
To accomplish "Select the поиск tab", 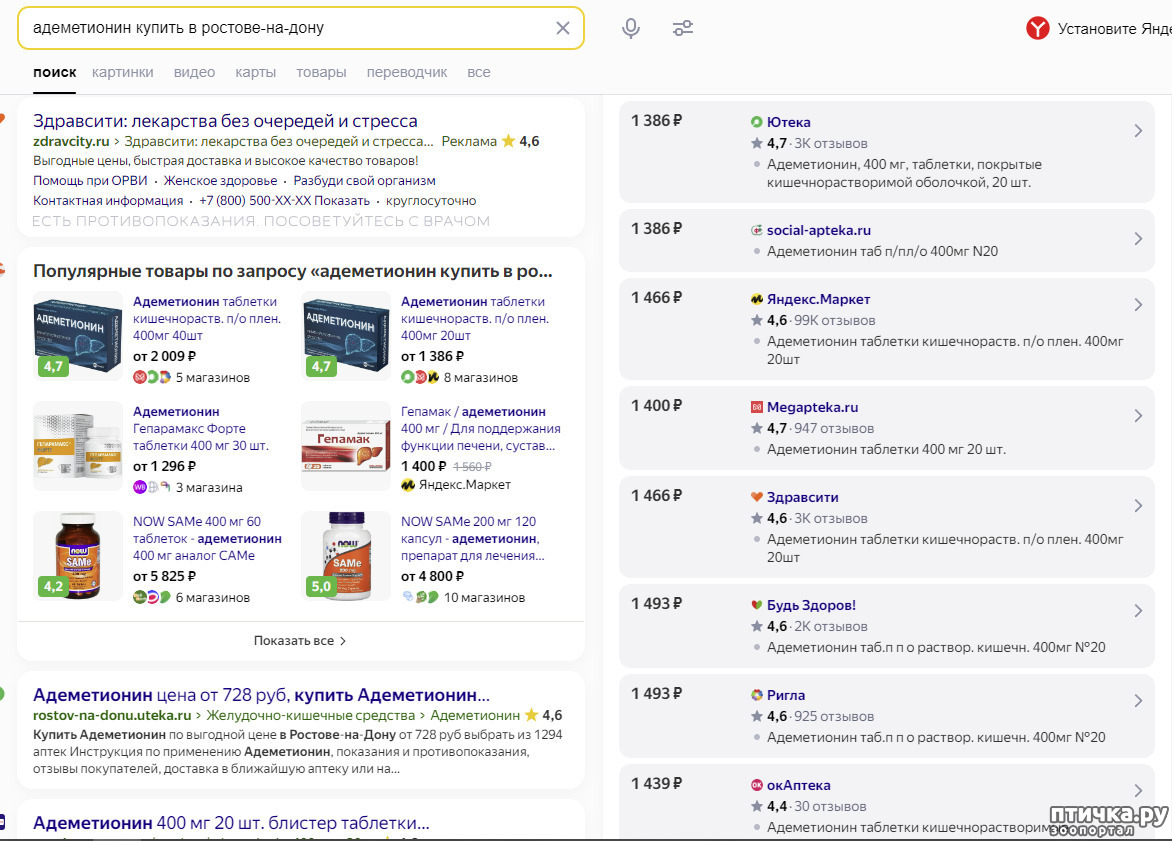I will (x=55, y=73).
